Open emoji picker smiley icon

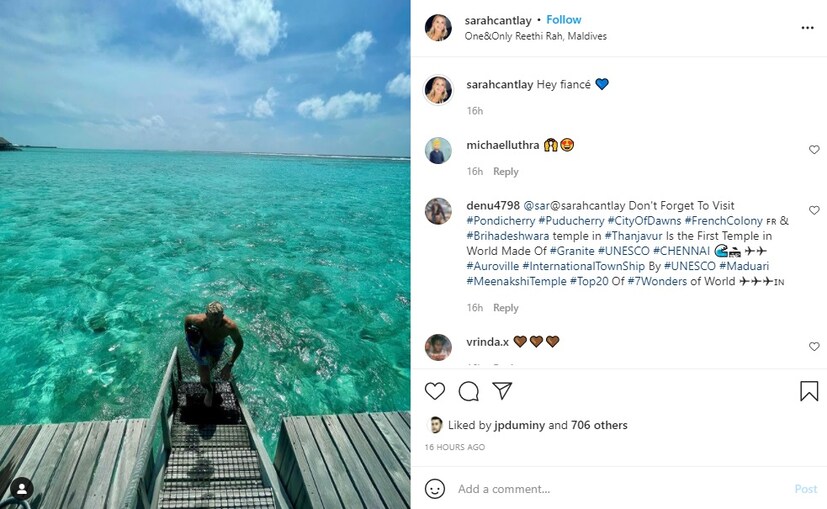tap(435, 489)
